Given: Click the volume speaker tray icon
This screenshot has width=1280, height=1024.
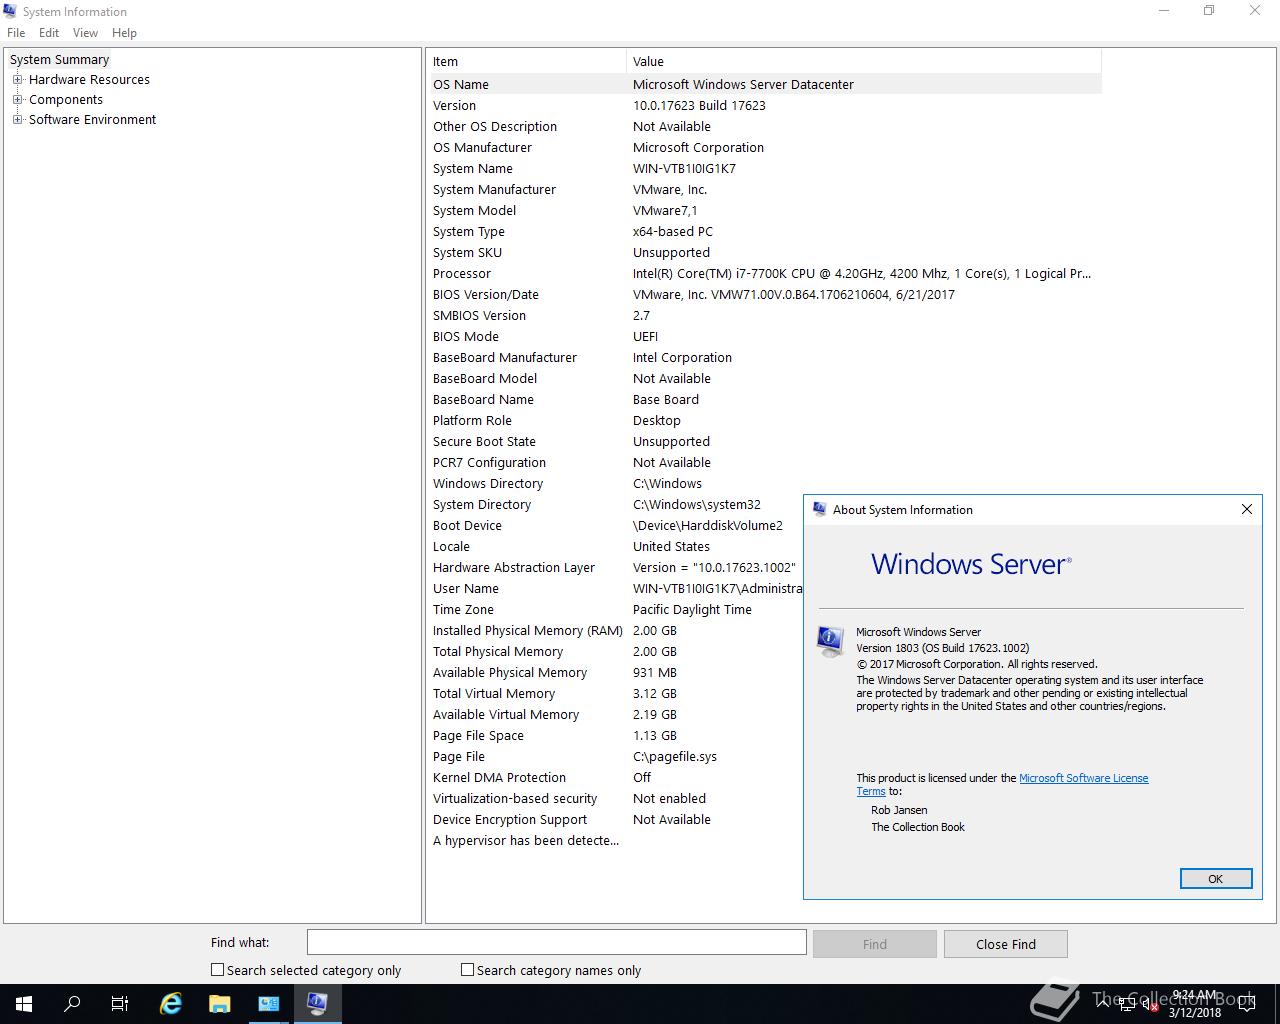Looking at the screenshot, I should [1149, 1005].
